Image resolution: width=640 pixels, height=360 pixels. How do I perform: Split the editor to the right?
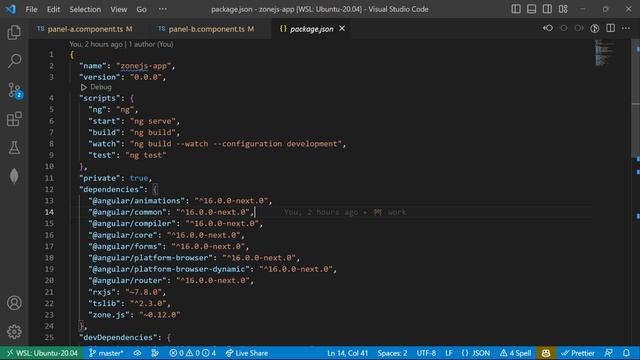click(x=611, y=28)
